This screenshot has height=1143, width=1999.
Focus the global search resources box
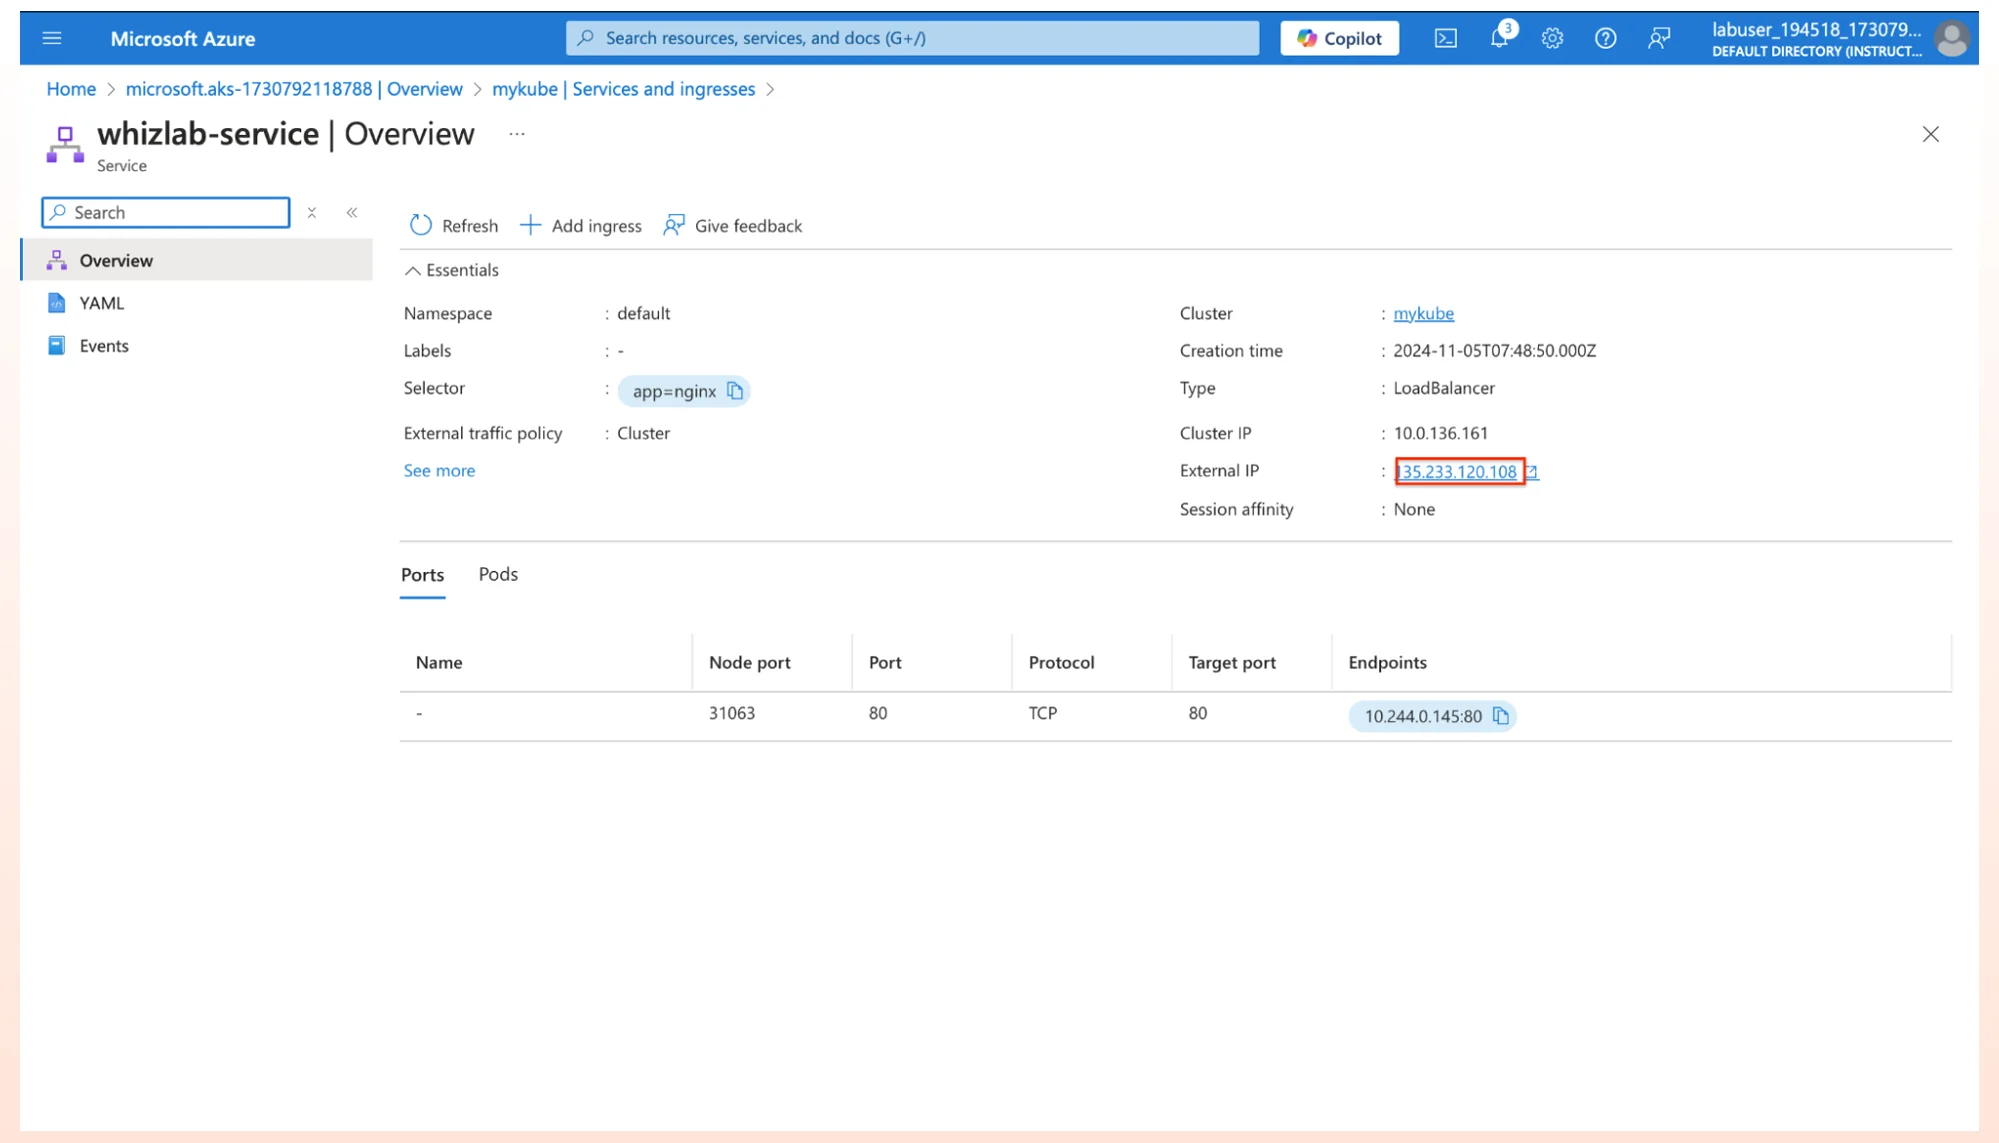click(x=912, y=38)
